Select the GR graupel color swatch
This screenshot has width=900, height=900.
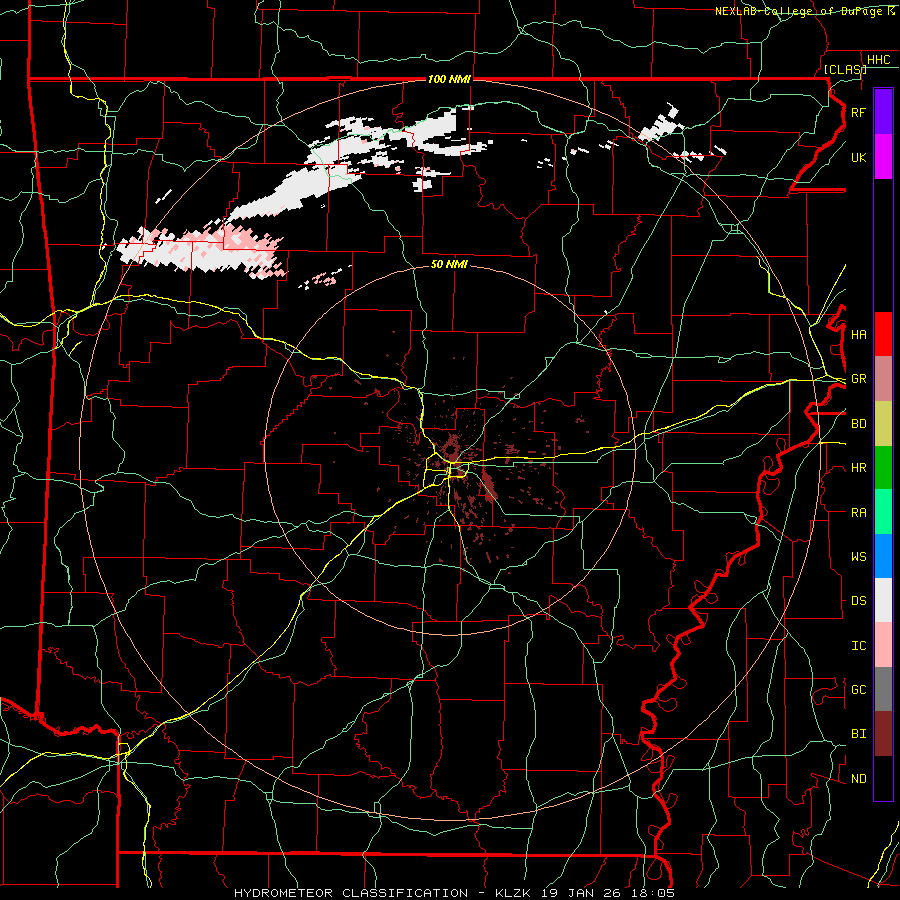click(883, 379)
